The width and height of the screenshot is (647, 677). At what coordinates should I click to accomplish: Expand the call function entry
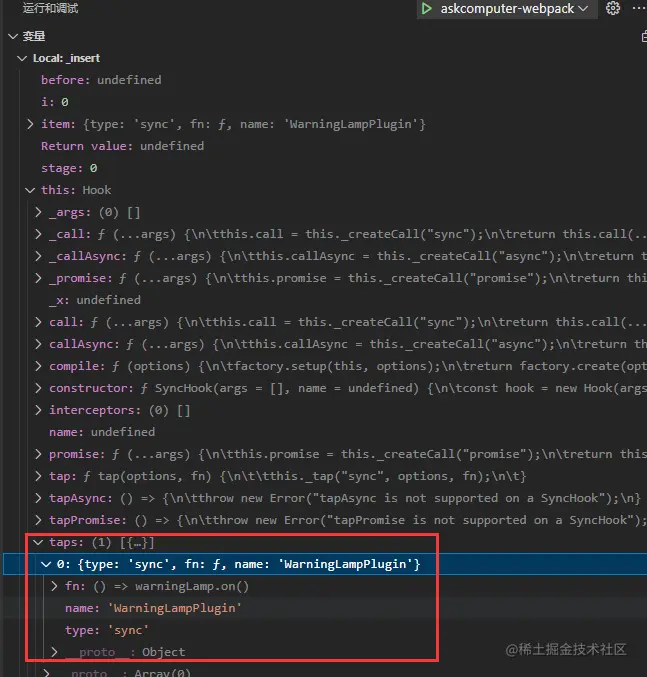coord(38,322)
